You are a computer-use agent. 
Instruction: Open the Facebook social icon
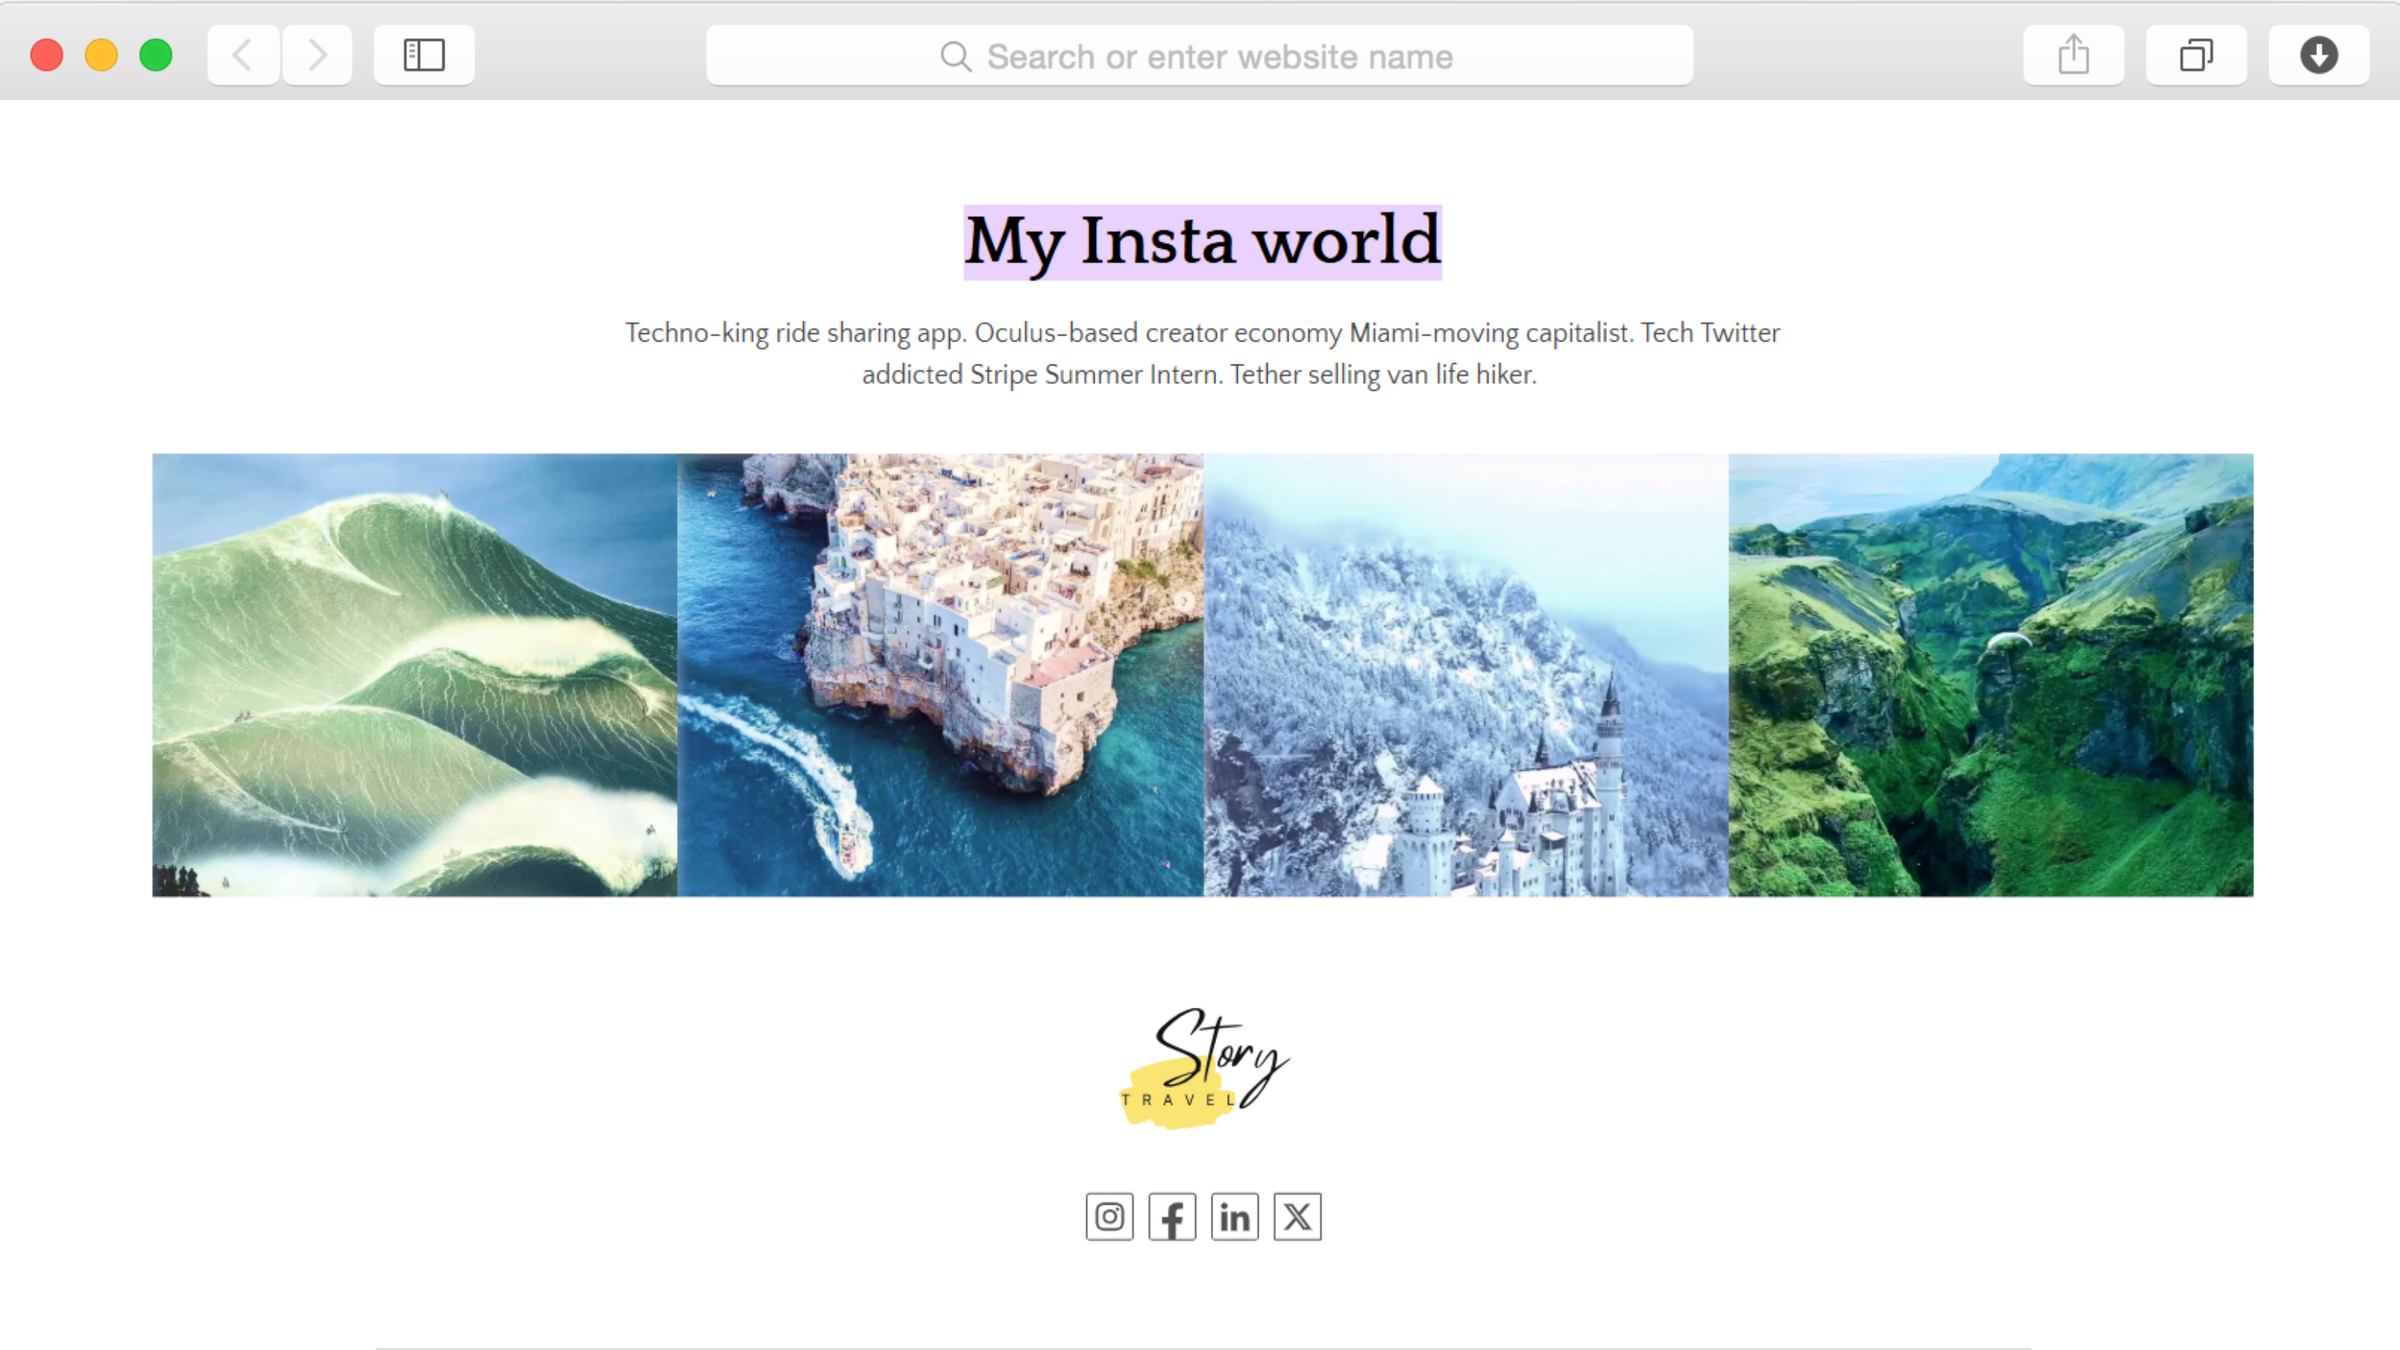pyautogui.click(x=1172, y=1216)
